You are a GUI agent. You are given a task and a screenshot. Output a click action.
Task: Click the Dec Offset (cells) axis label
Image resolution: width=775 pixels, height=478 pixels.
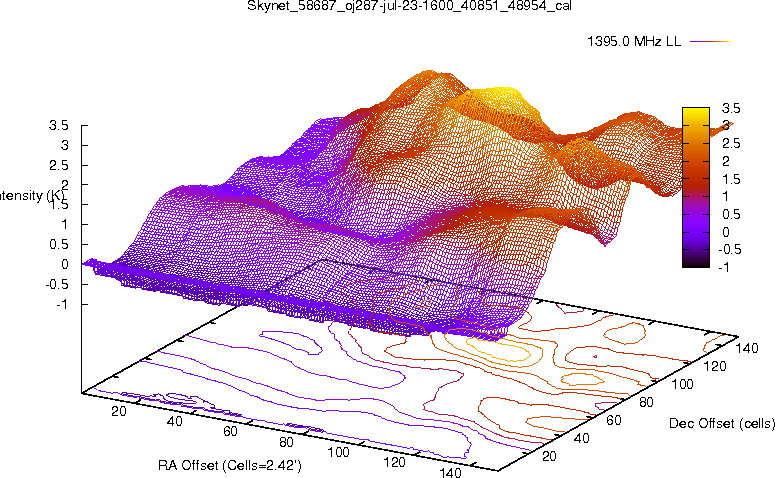click(722, 423)
